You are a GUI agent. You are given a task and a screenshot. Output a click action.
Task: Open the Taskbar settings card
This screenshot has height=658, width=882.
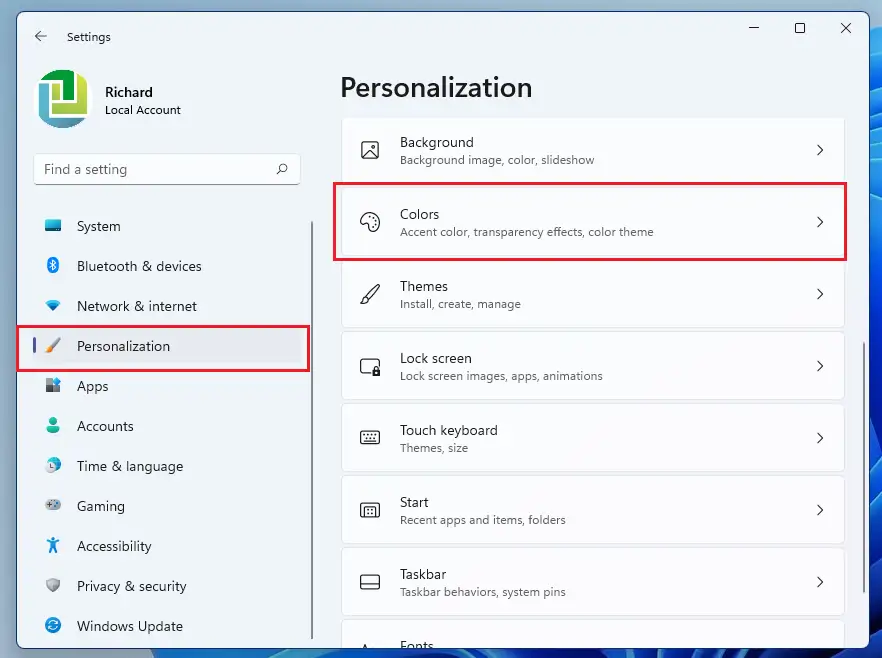(593, 582)
